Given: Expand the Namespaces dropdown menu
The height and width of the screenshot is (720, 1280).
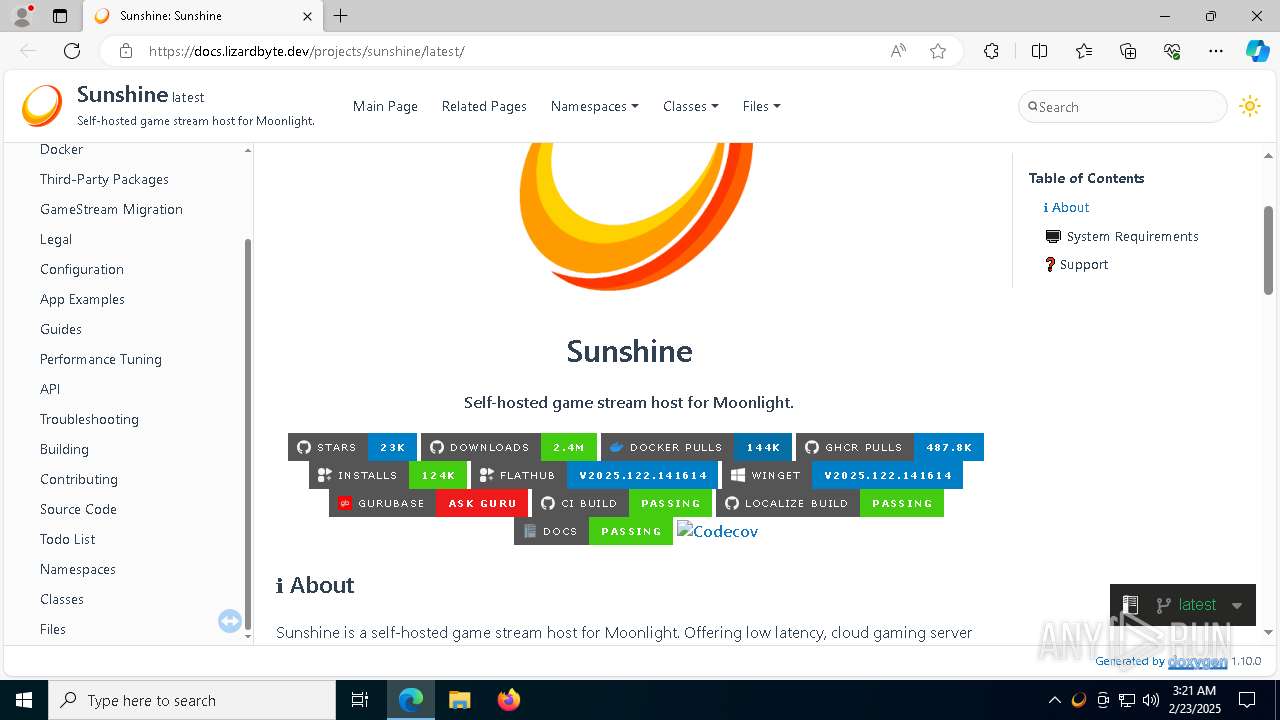Looking at the screenshot, I should point(594,106).
